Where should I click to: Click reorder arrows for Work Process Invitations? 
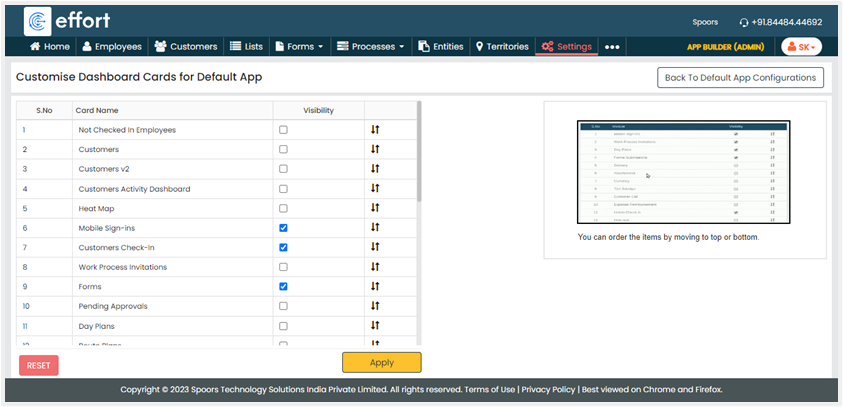tap(375, 267)
